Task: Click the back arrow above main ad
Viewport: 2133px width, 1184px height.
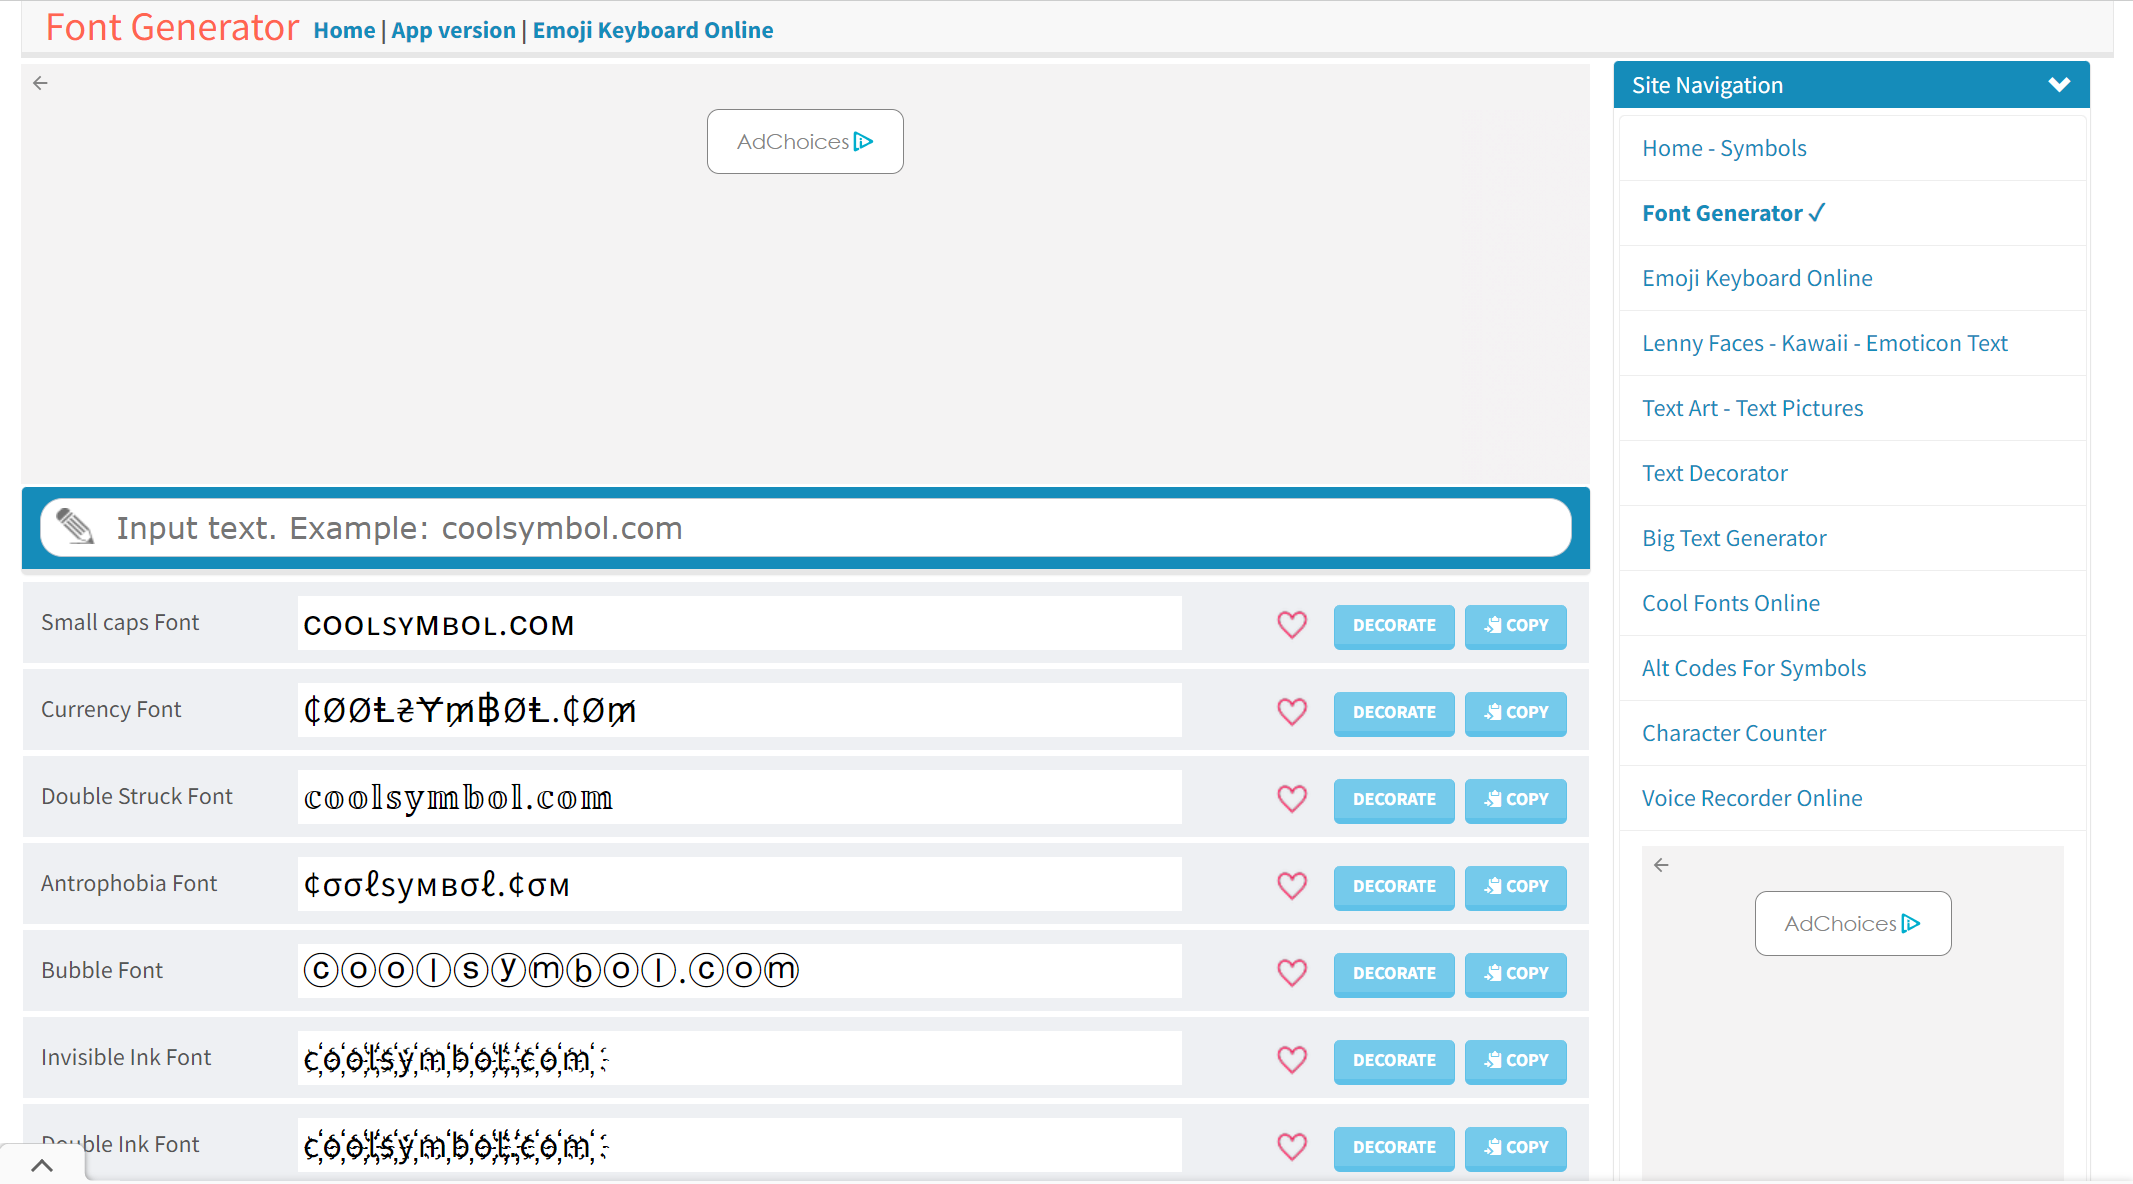Action: (40, 83)
